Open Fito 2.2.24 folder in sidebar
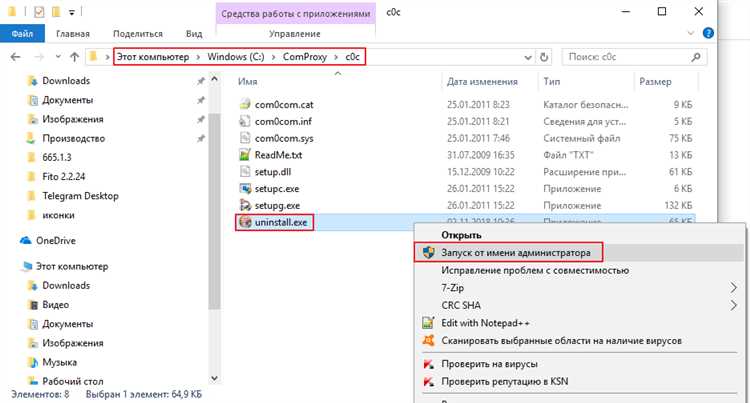The height and width of the screenshot is (403, 750). (x=64, y=176)
